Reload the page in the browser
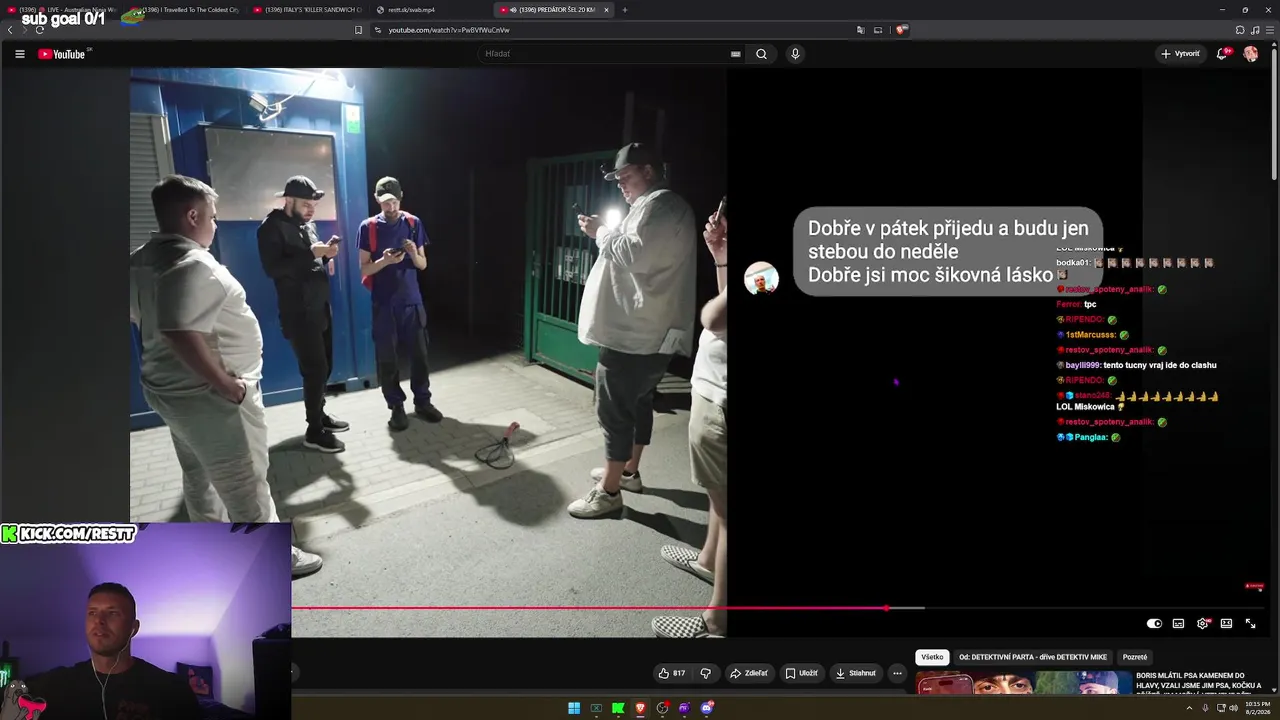 point(39,30)
